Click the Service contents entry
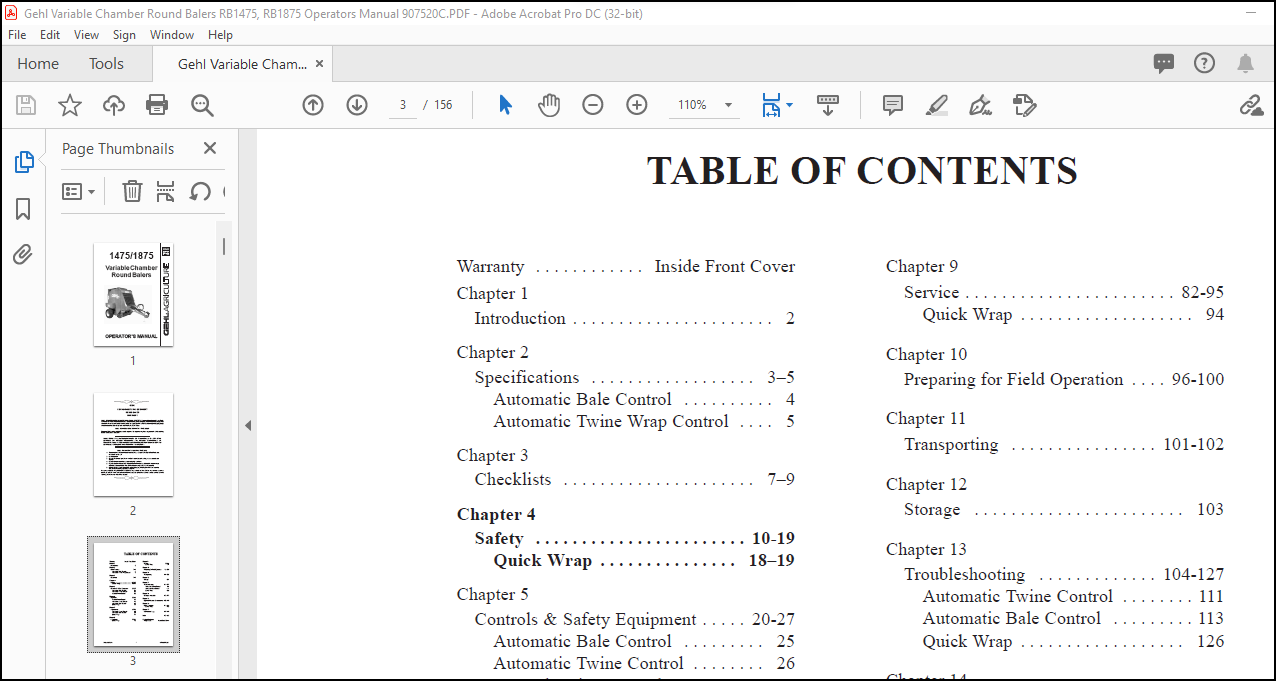The image size is (1276, 681). coord(1064,292)
